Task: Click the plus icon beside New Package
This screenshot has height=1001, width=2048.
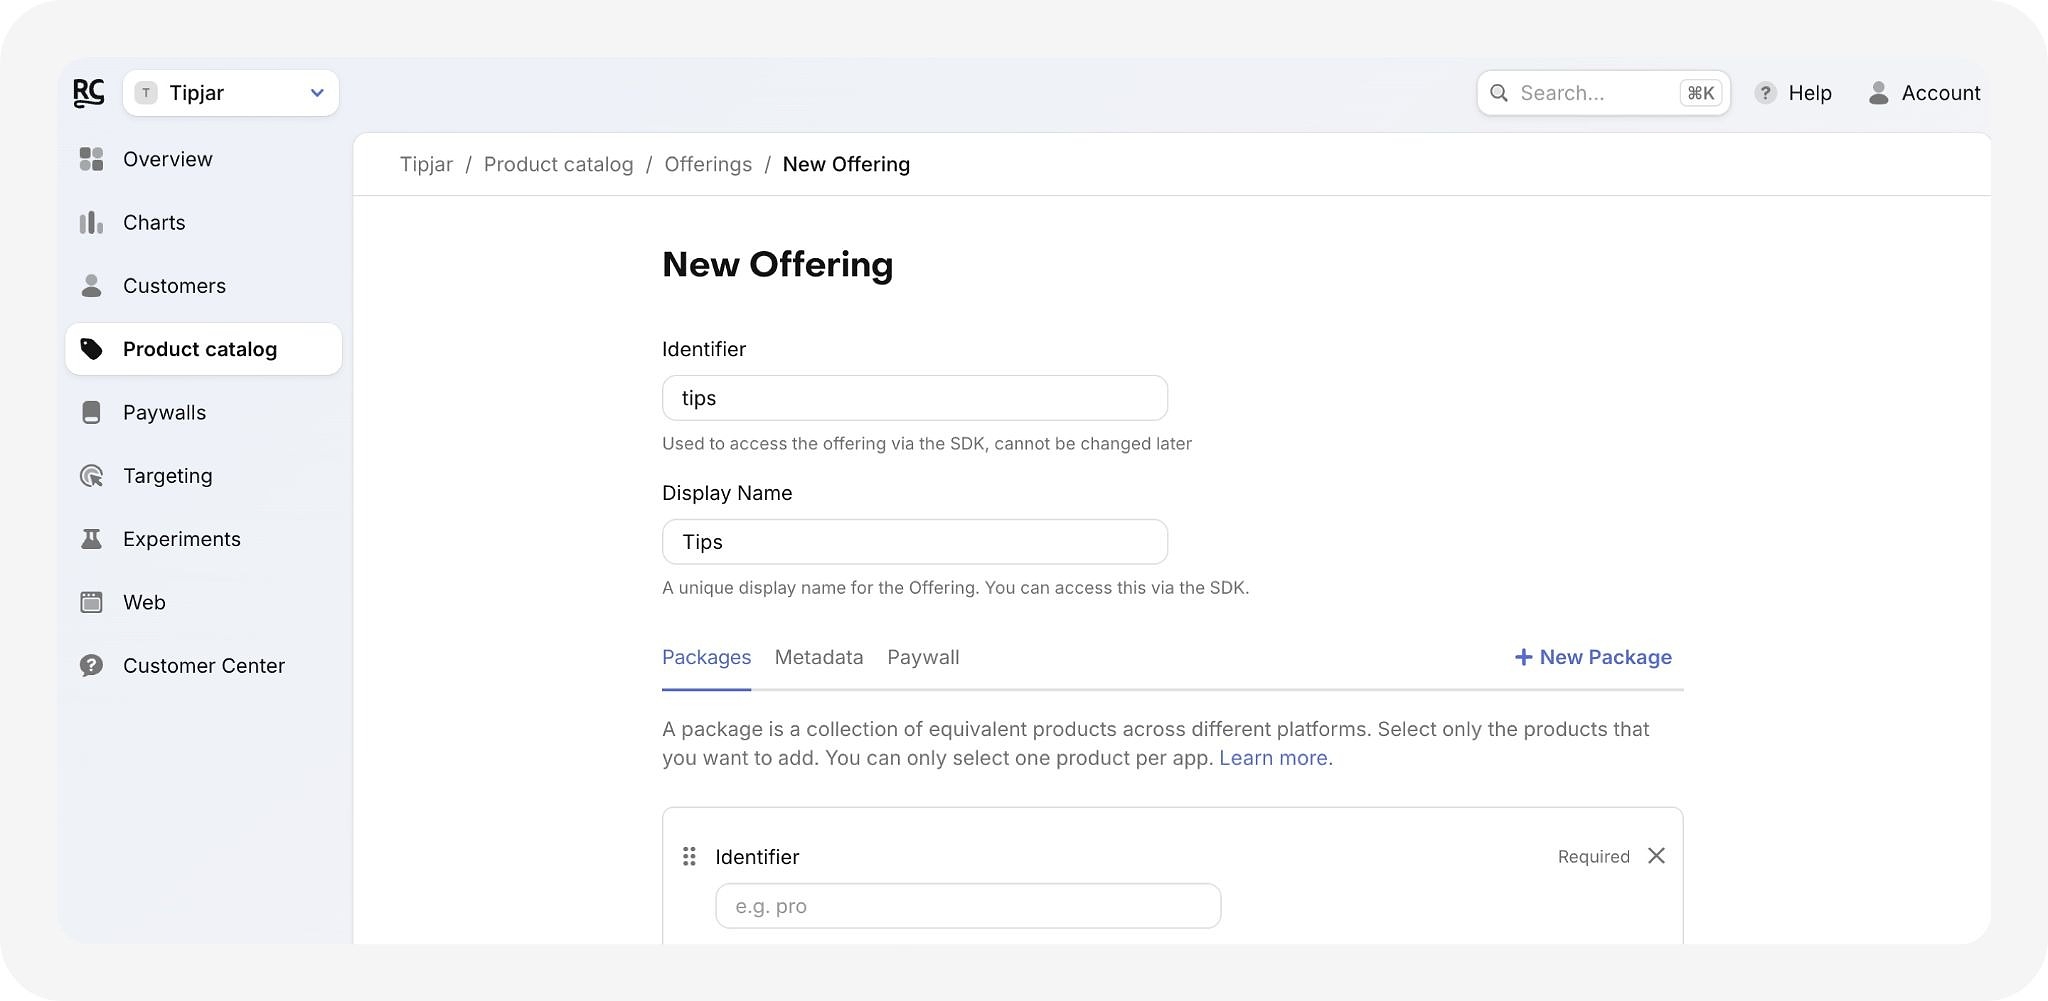Action: [x=1523, y=657]
